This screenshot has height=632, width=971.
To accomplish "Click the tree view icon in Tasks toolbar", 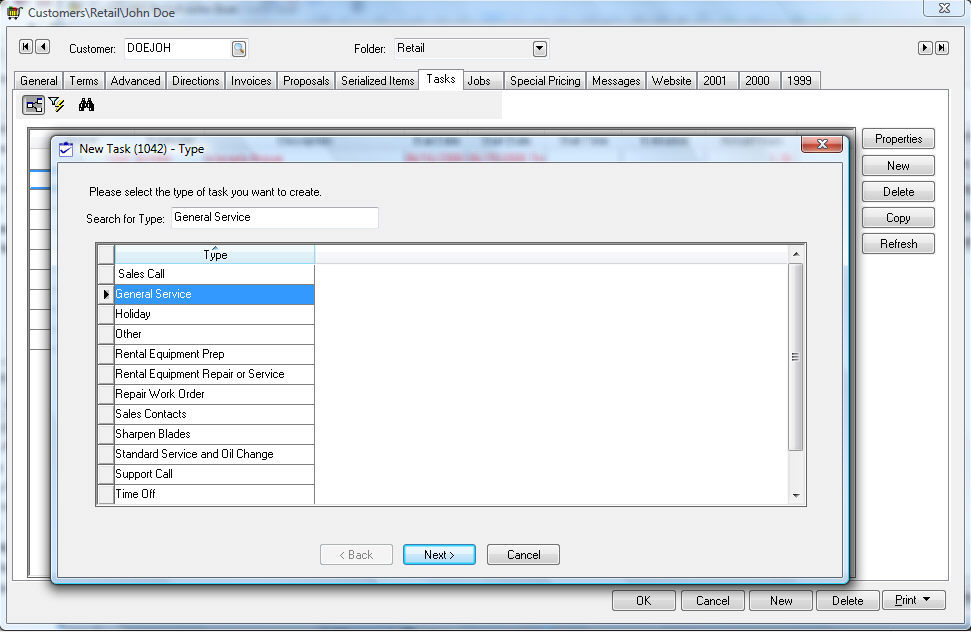I will coord(33,105).
